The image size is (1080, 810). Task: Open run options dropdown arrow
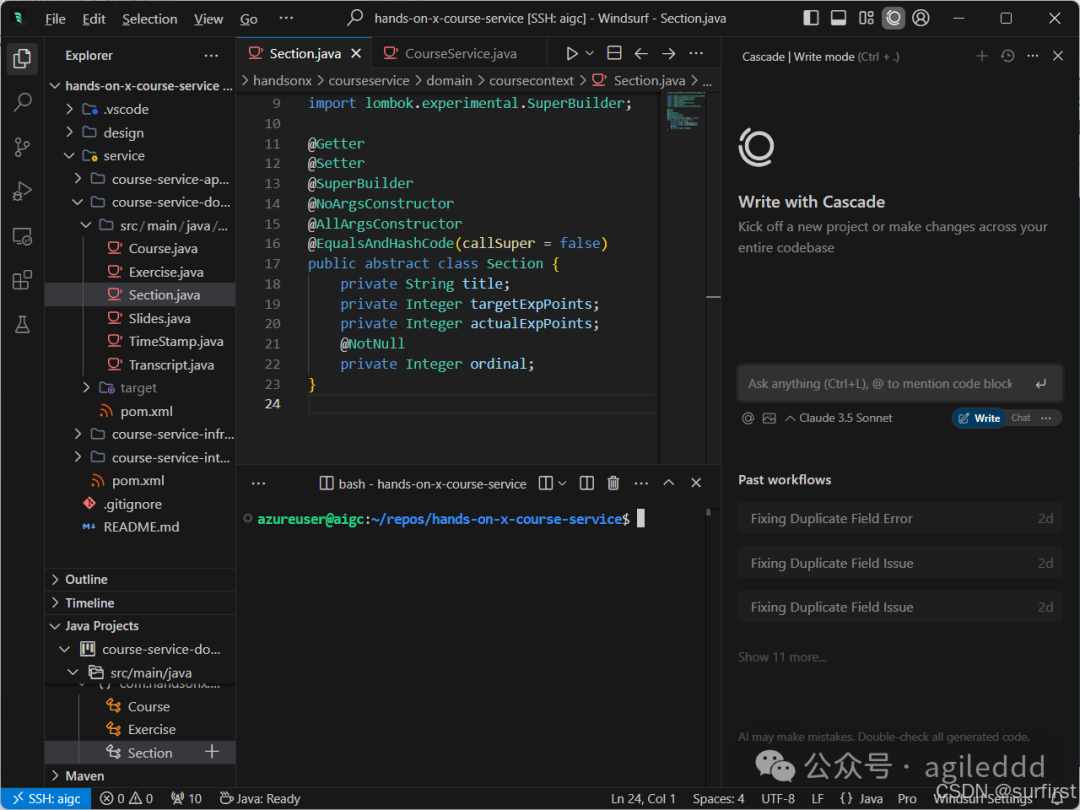pos(590,53)
